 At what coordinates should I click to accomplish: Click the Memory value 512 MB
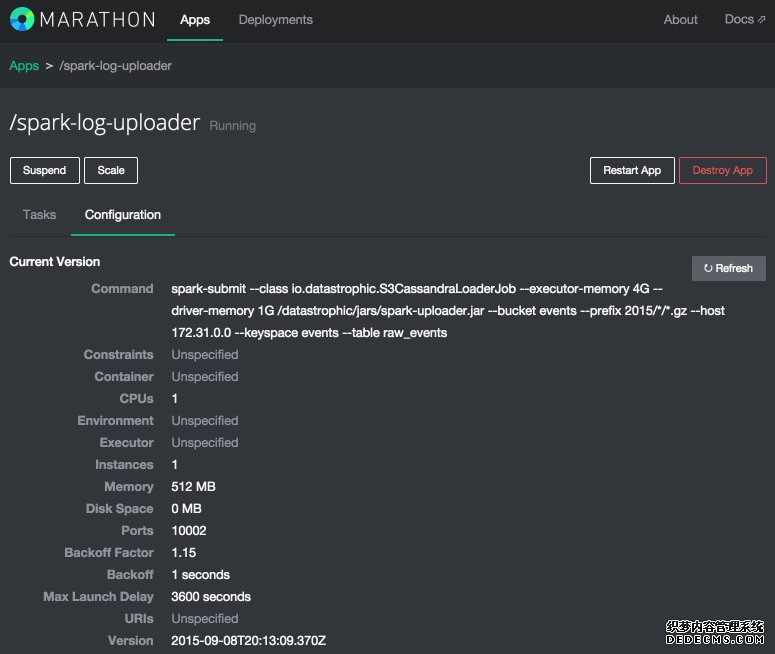coord(193,486)
